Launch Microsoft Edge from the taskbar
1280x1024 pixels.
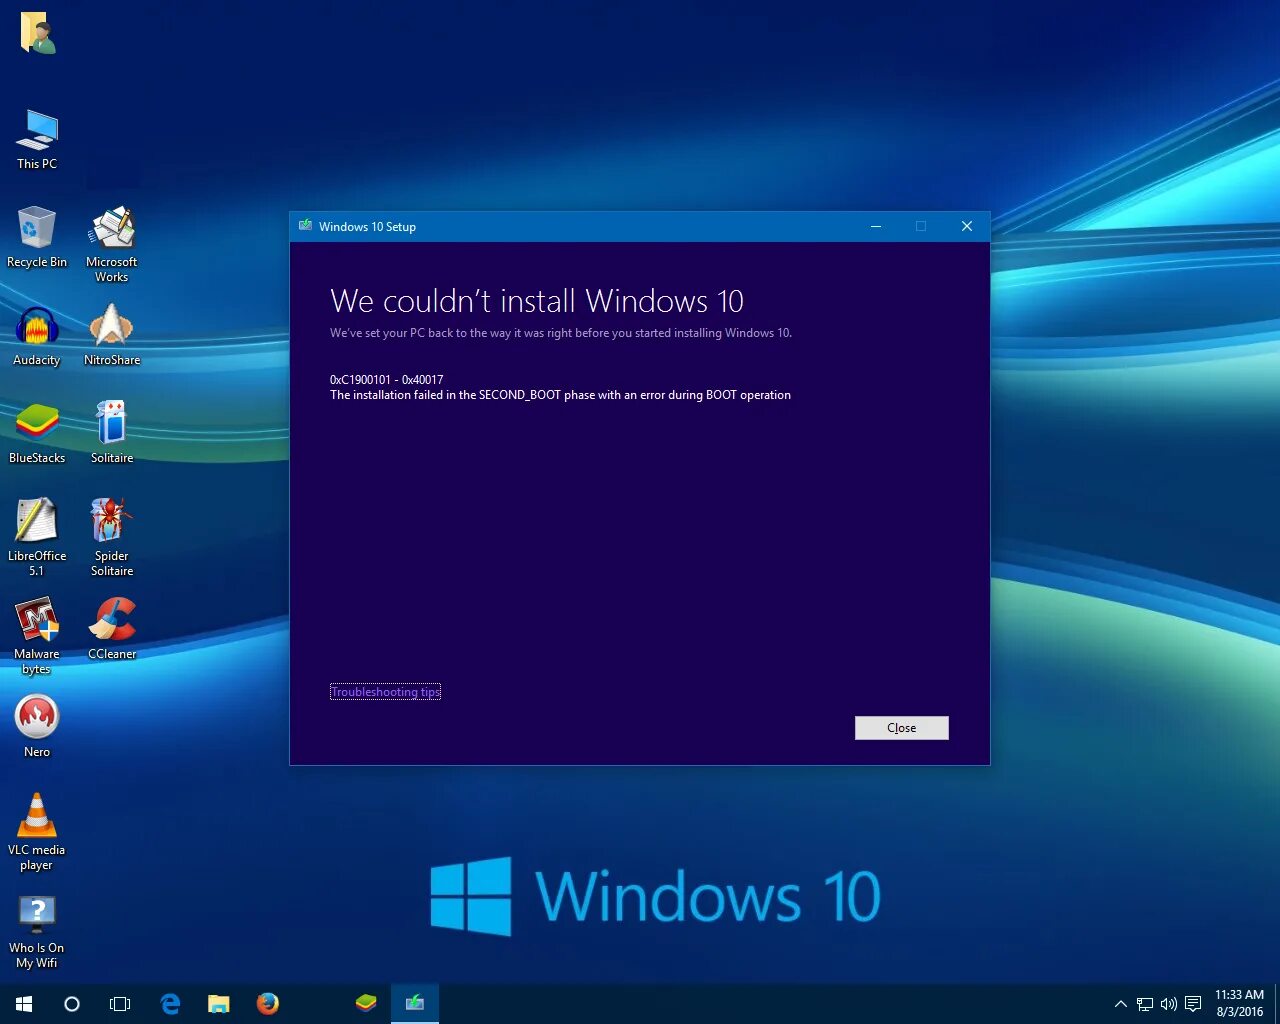[170, 1004]
